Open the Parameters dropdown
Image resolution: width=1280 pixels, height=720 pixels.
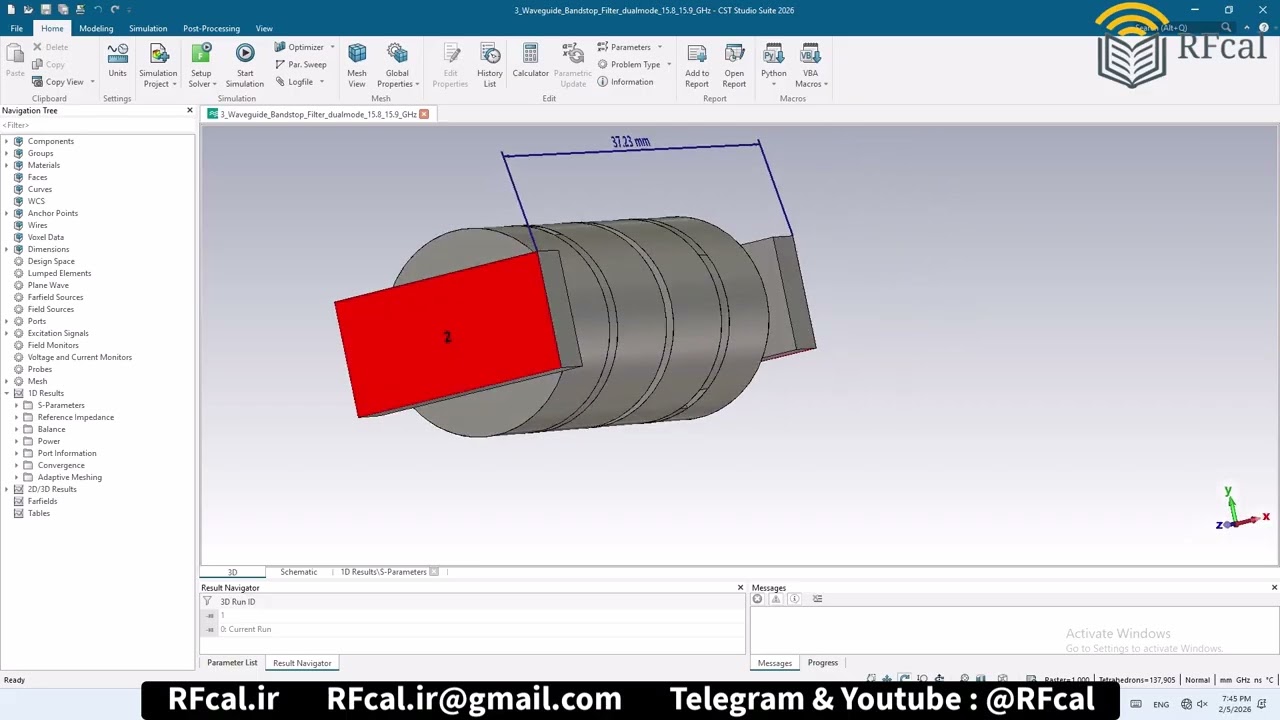630,47
